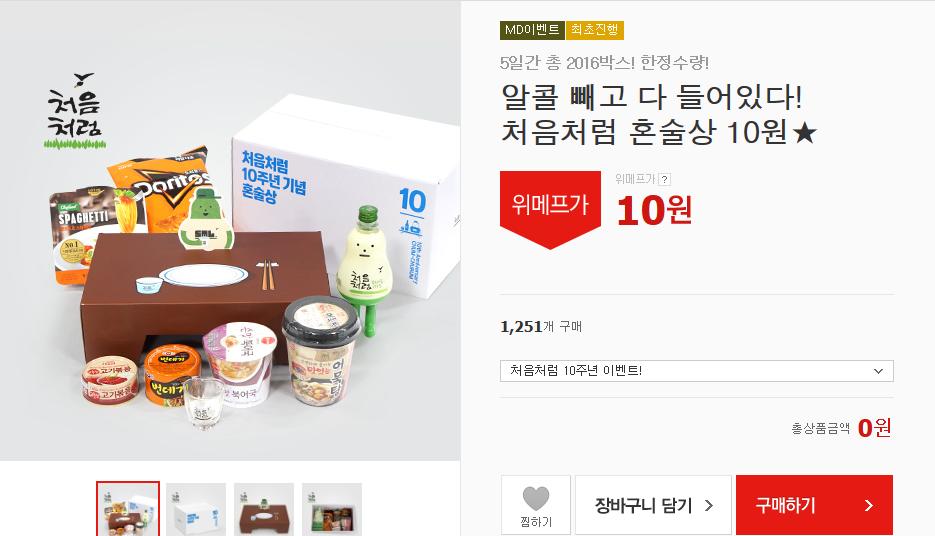Click the arrow on 장바구니 담기 button
Image resolution: width=935 pixels, height=536 pixels.
click(709, 506)
